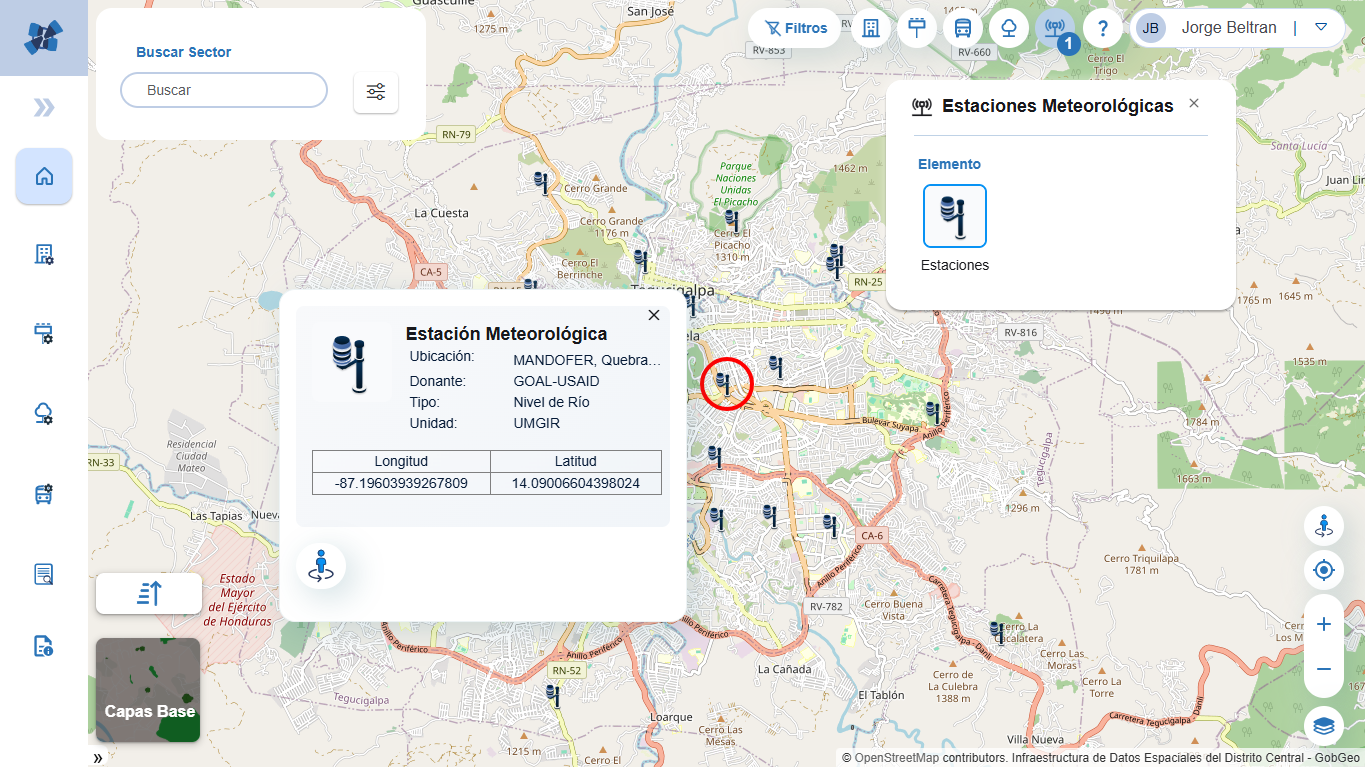Viewport: 1365px width, 767px height.
Task: Expand the left sidebar with double chevron
Action: pyautogui.click(x=44, y=108)
